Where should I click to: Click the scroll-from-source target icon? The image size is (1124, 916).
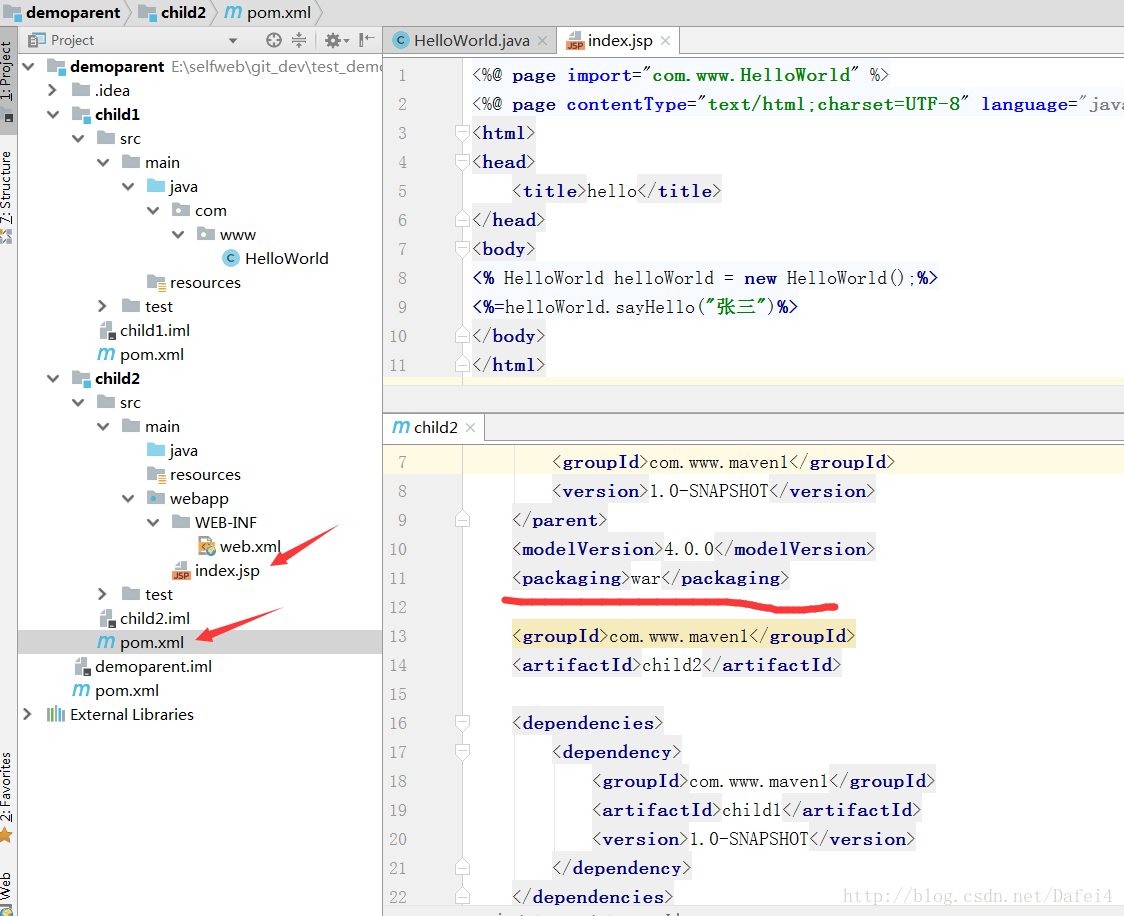coord(274,40)
